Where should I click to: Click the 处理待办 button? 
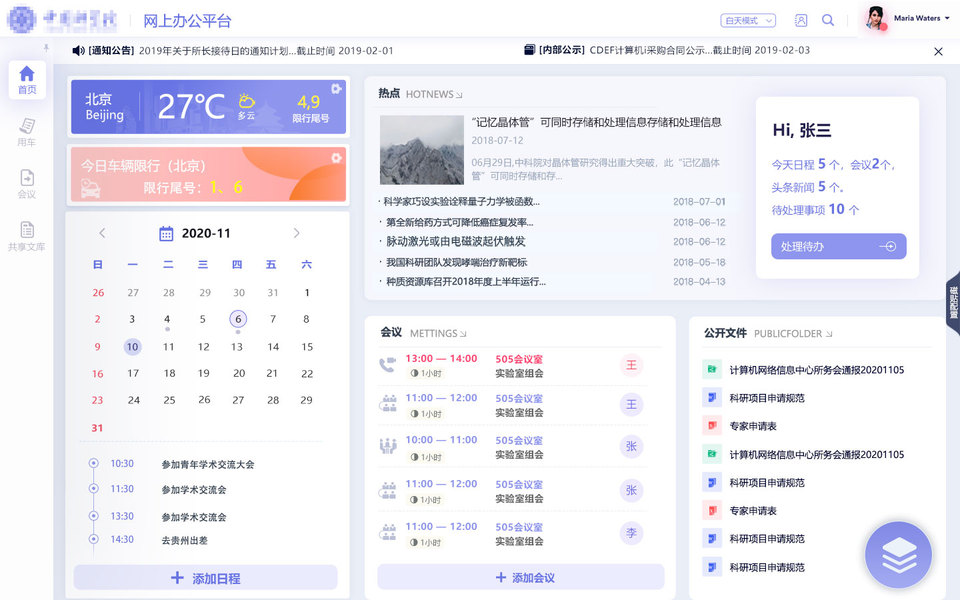[838, 246]
